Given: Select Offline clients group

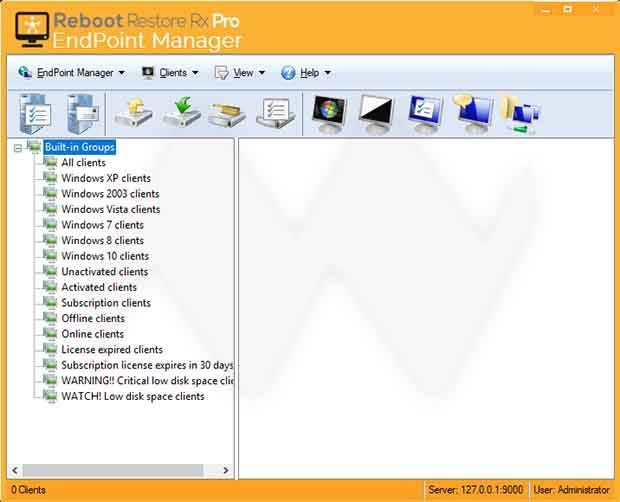Looking at the screenshot, I should pos(93,318).
